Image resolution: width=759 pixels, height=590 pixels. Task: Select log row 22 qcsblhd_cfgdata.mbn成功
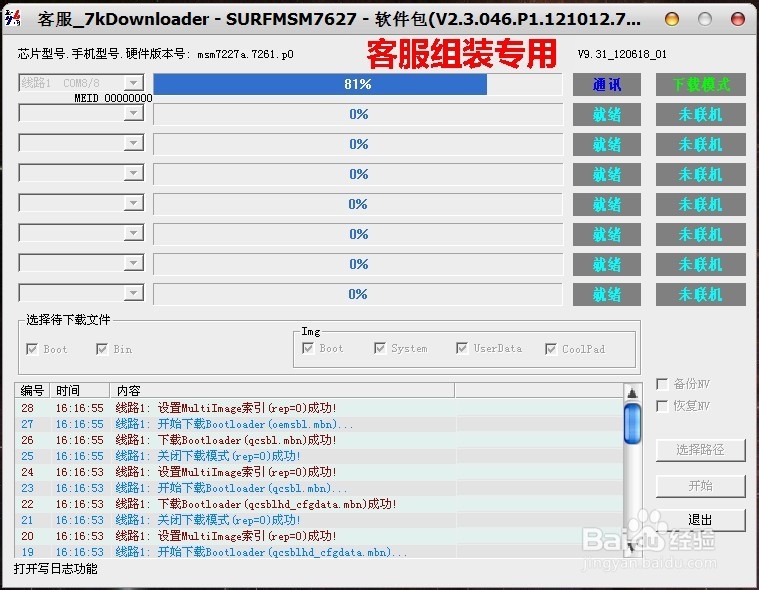(319, 504)
